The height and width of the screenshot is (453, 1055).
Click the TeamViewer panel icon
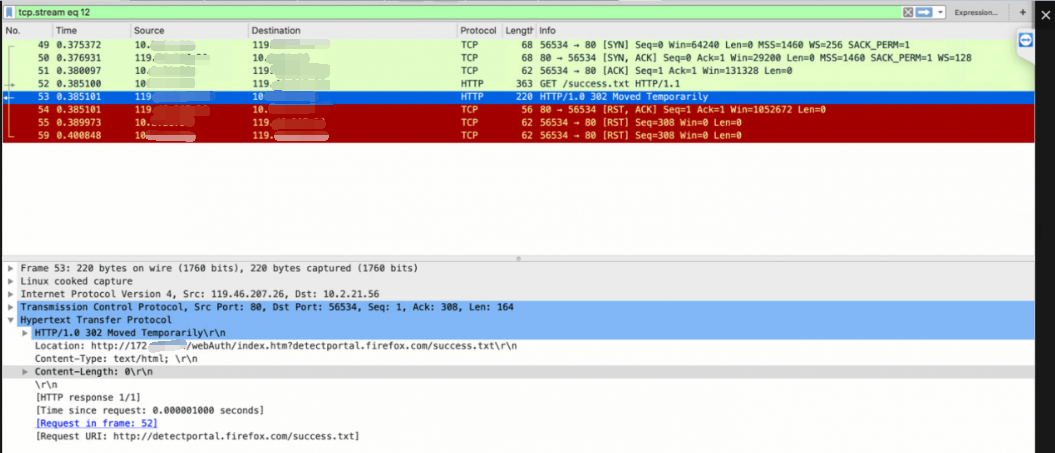1025,40
